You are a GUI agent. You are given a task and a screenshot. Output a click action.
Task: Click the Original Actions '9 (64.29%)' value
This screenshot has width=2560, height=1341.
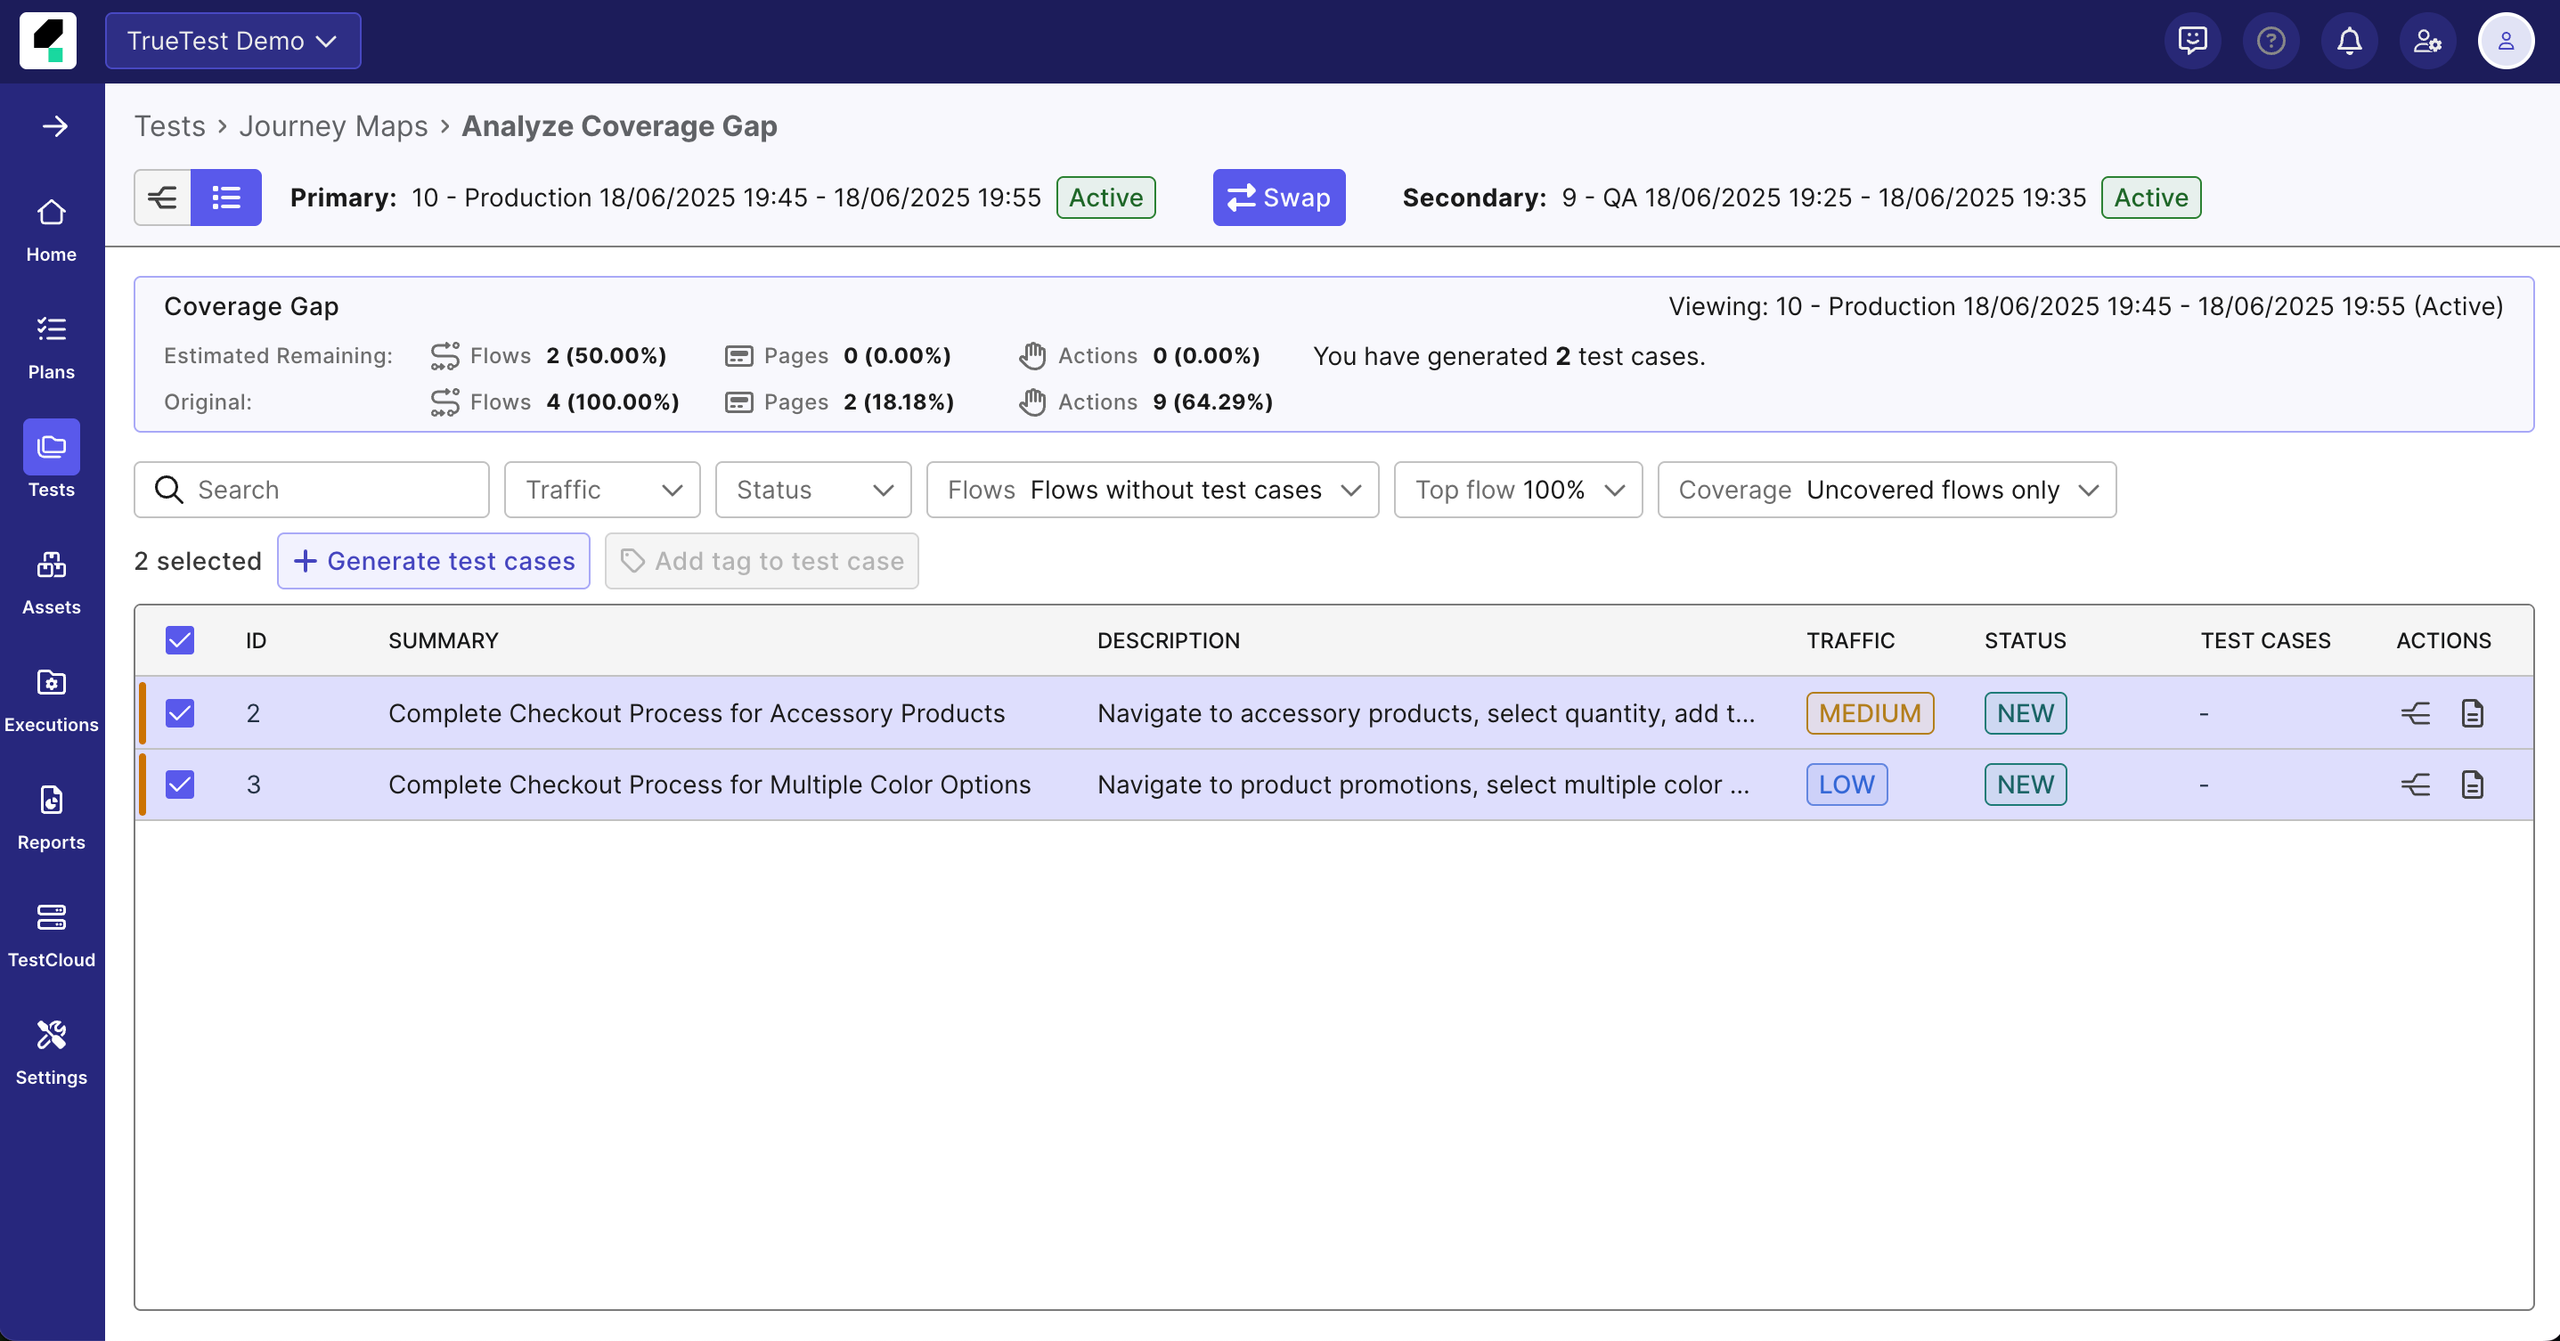pos(1212,402)
